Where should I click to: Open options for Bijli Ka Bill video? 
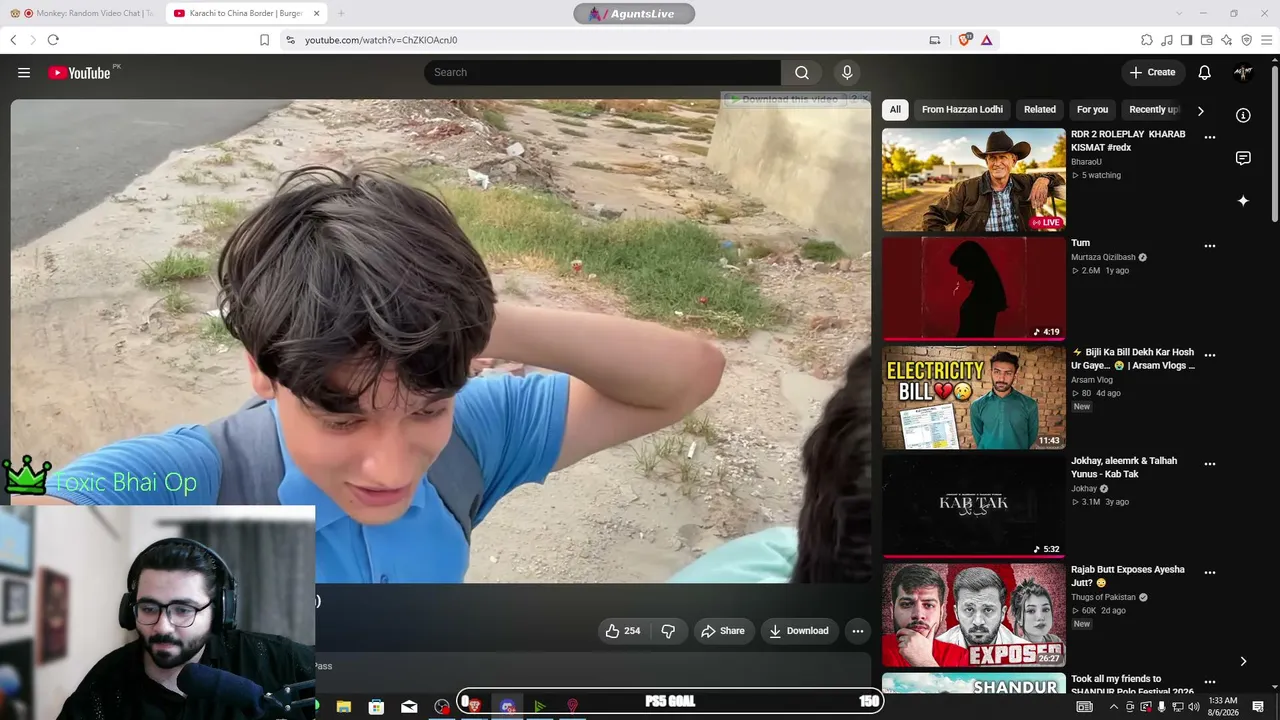(1210, 355)
